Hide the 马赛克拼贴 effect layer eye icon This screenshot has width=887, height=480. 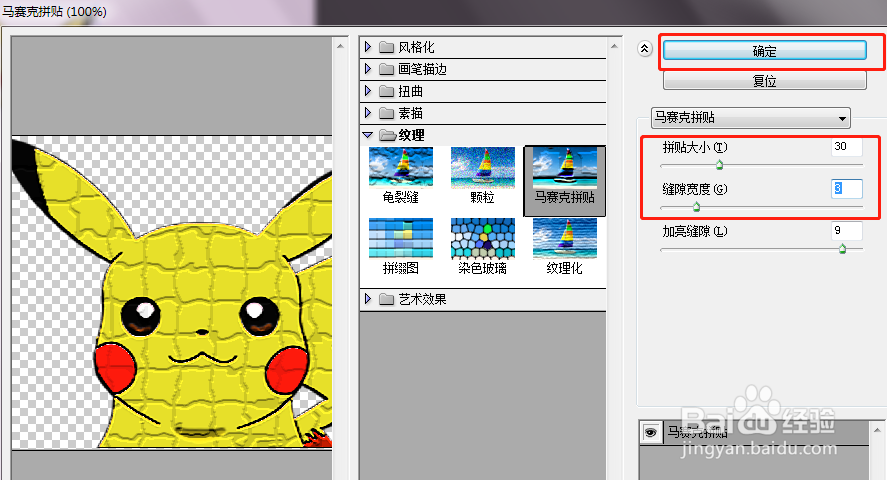(651, 433)
